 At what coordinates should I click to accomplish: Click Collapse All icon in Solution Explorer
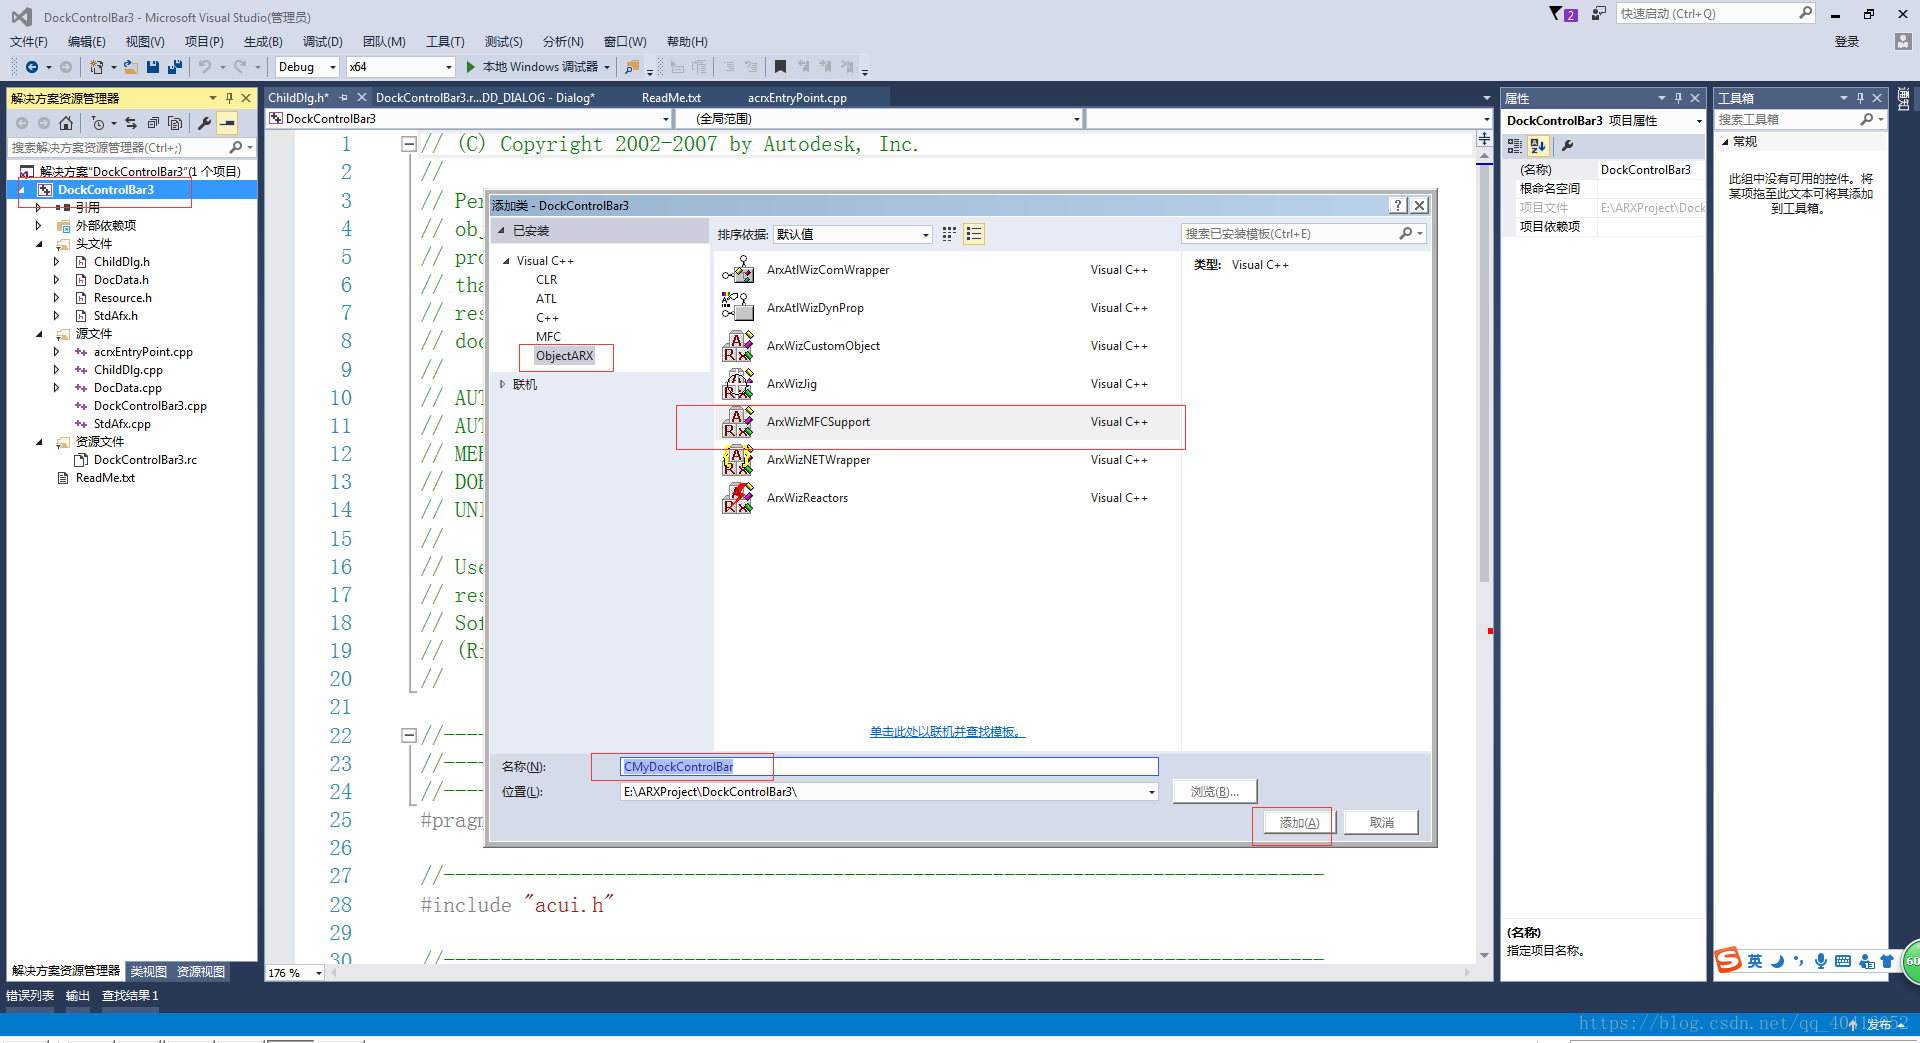click(153, 123)
